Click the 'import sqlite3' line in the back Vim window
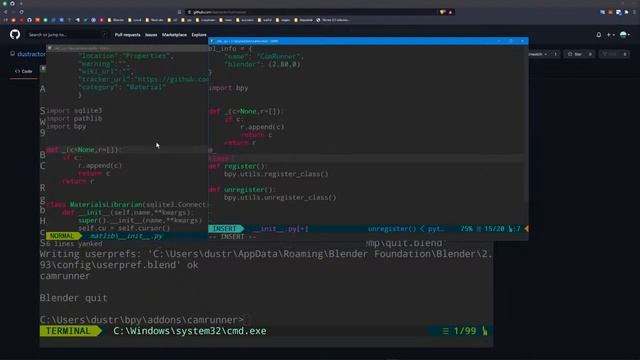Image resolution: width=640 pixels, height=360 pixels. coord(74,111)
